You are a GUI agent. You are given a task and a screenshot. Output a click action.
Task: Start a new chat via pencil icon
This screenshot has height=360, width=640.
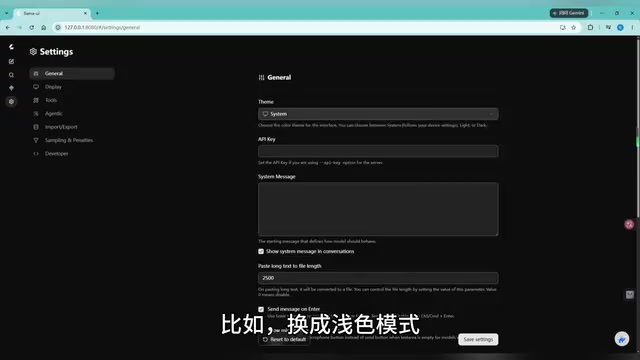(x=11, y=62)
